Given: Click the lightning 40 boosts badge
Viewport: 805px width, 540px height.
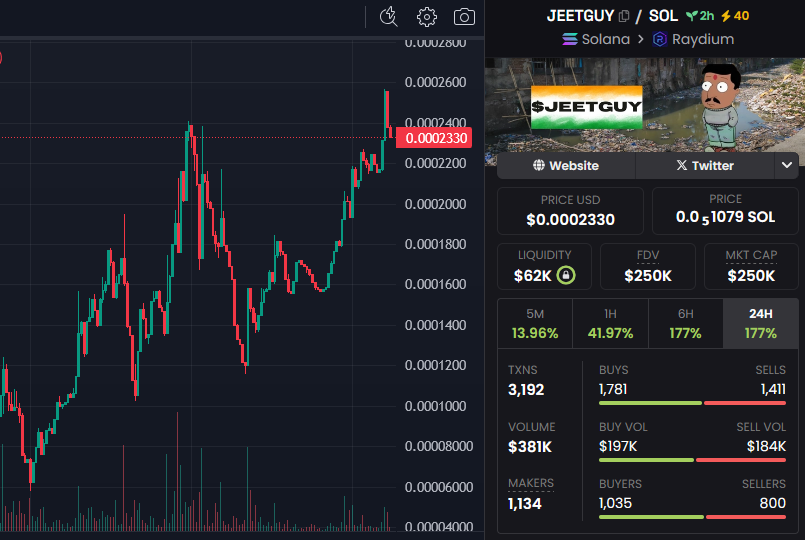Looking at the screenshot, I should pyautogui.click(x=735, y=16).
